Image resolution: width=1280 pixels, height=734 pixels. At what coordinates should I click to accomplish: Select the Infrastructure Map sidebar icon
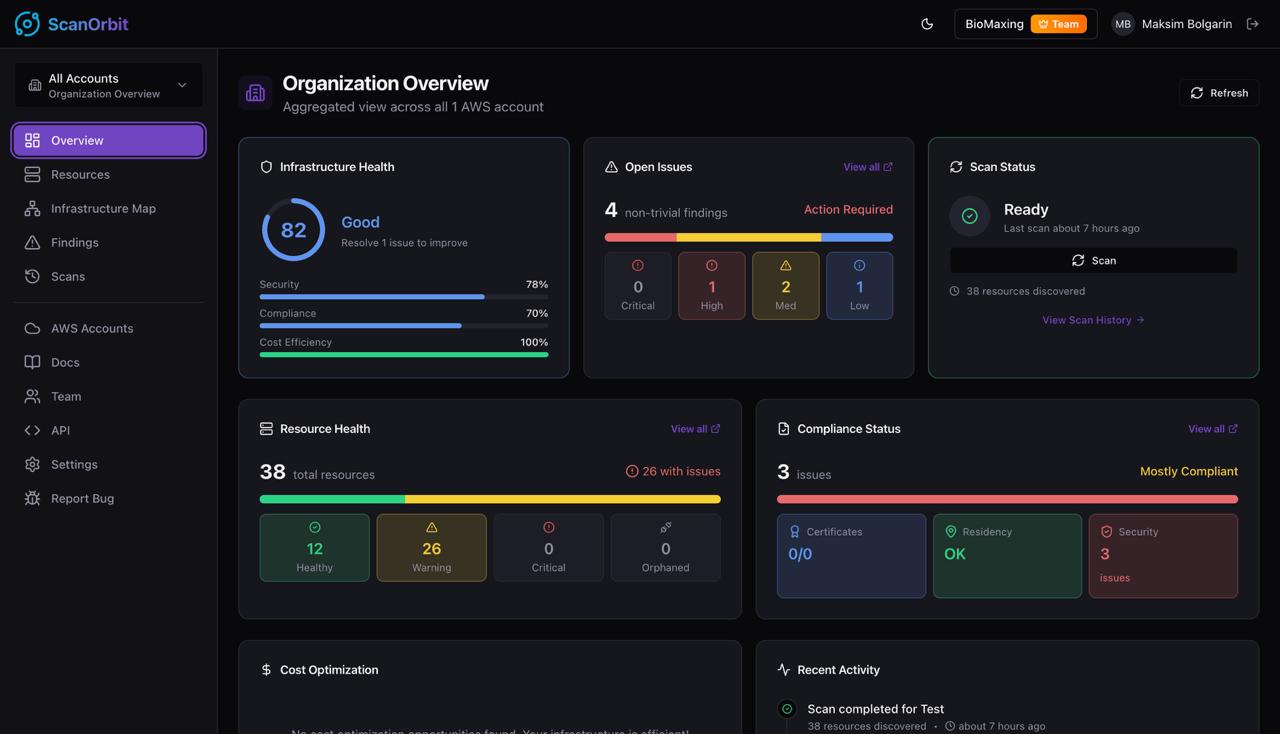coord(33,208)
